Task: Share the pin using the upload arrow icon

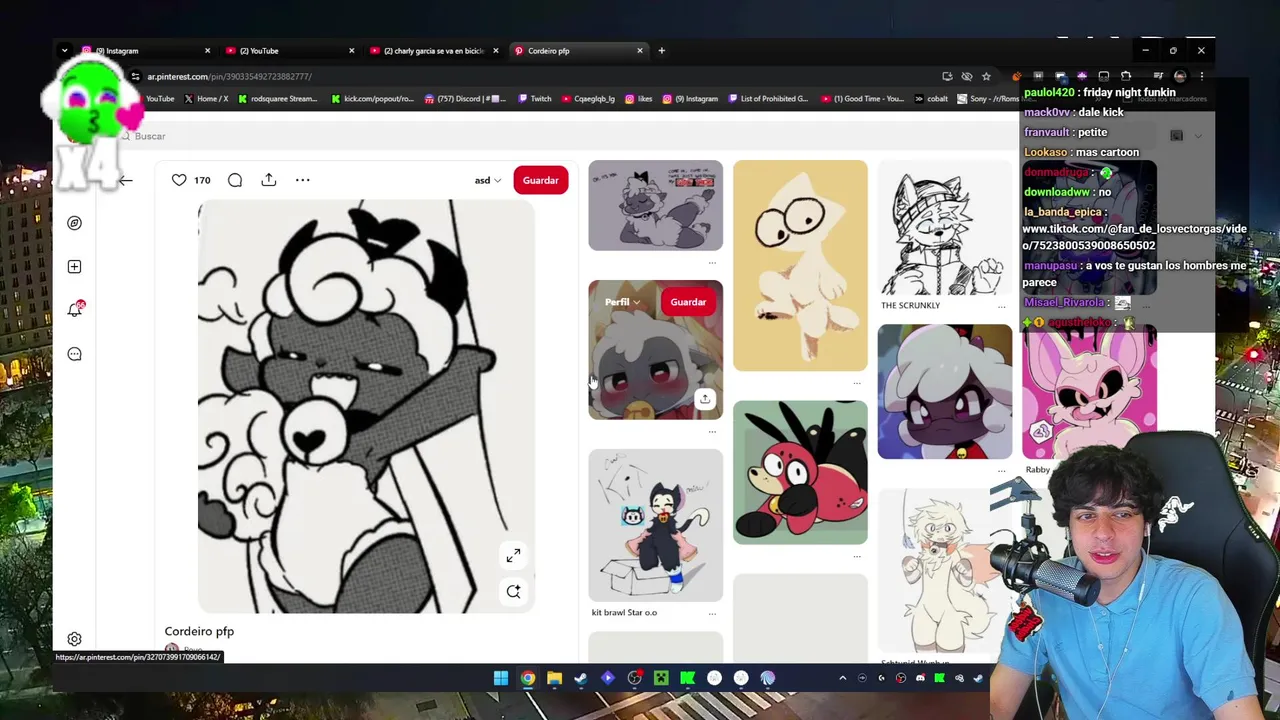Action: point(269,179)
